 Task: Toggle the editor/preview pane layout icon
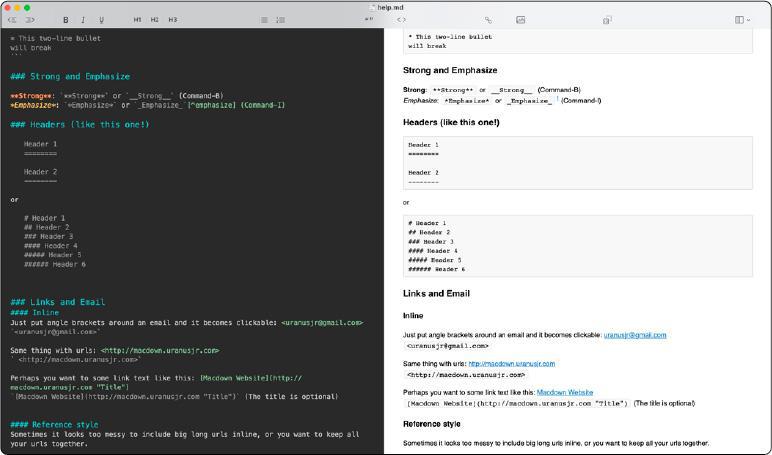[x=739, y=20]
